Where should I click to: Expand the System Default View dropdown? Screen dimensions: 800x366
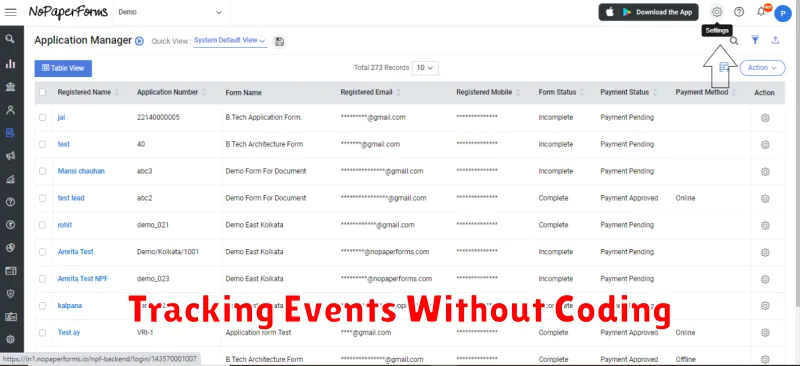tap(230, 40)
